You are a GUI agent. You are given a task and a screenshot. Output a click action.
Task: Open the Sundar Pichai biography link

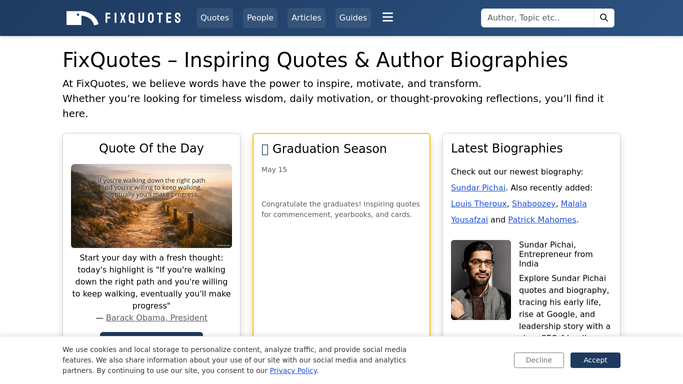pyautogui.click(x=478, y=188)
